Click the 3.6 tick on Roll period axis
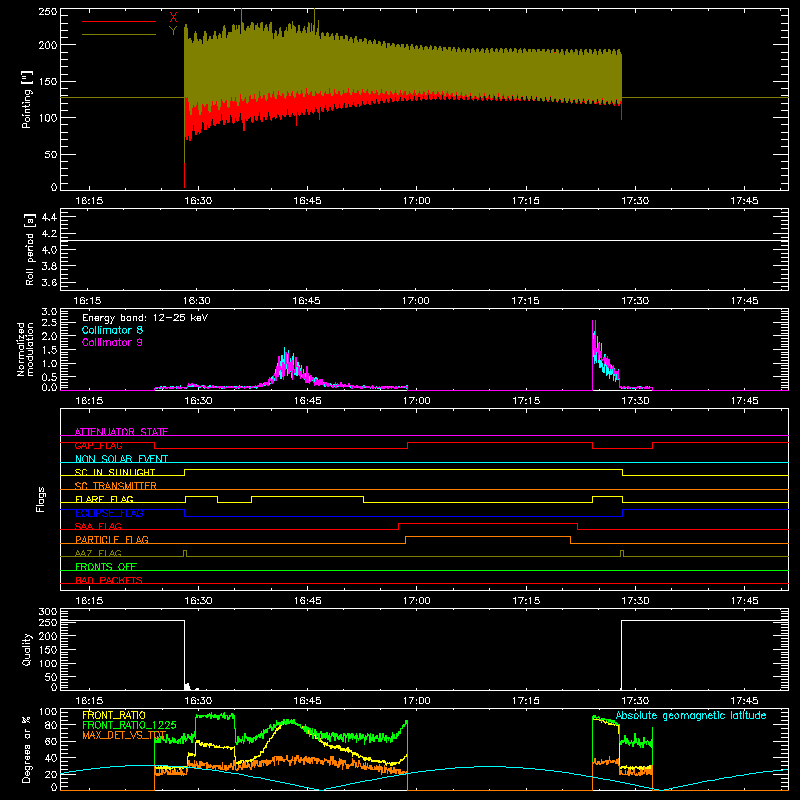Screen dimensions: 800x800 49,282
